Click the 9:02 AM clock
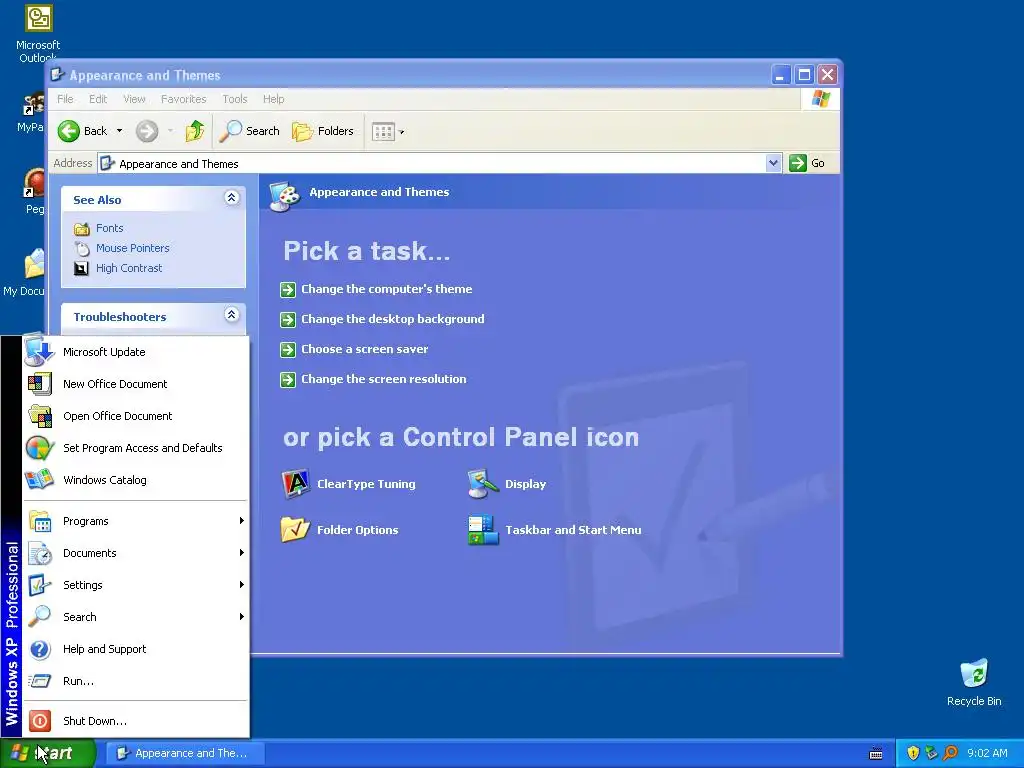 click(x=987, y=753)
